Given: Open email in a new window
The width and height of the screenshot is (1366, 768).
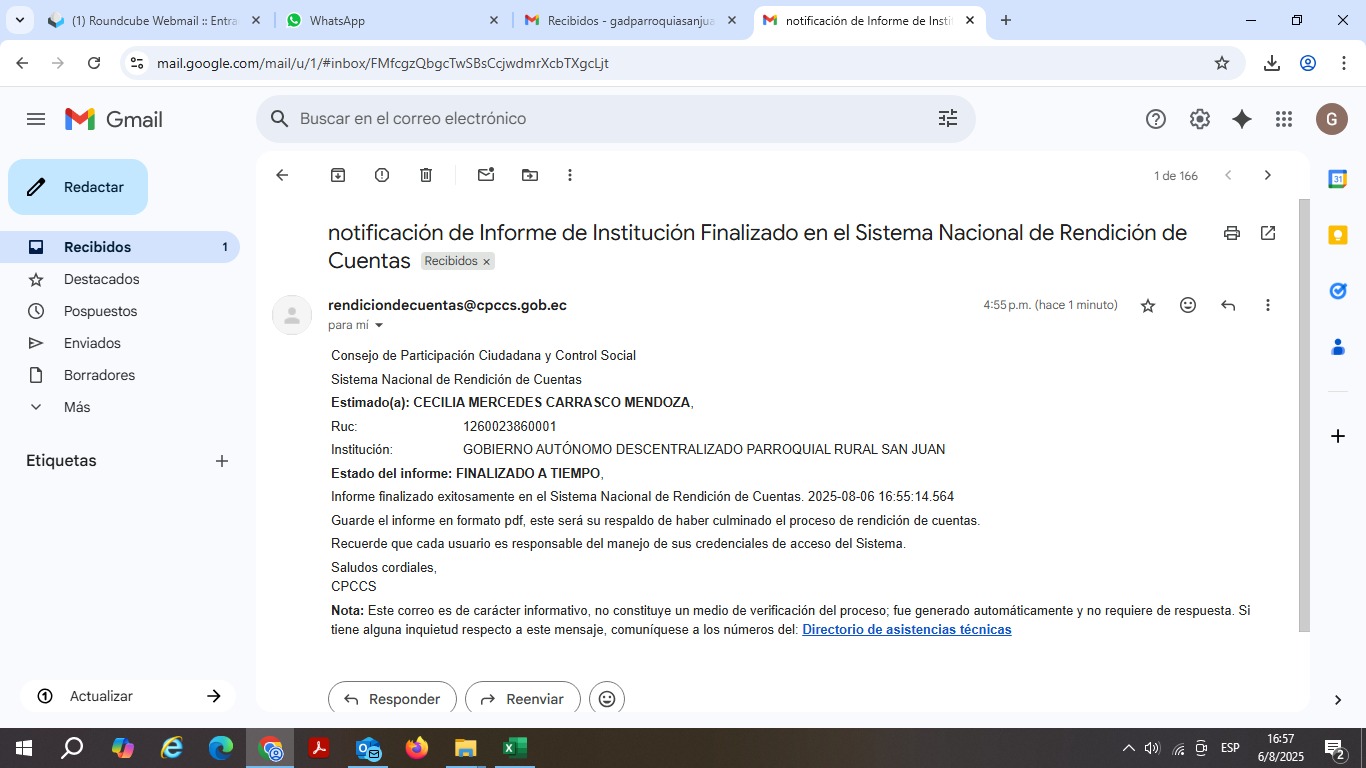Looking at the screenshot, I should pyautogui.click(x=1268, y=233).
